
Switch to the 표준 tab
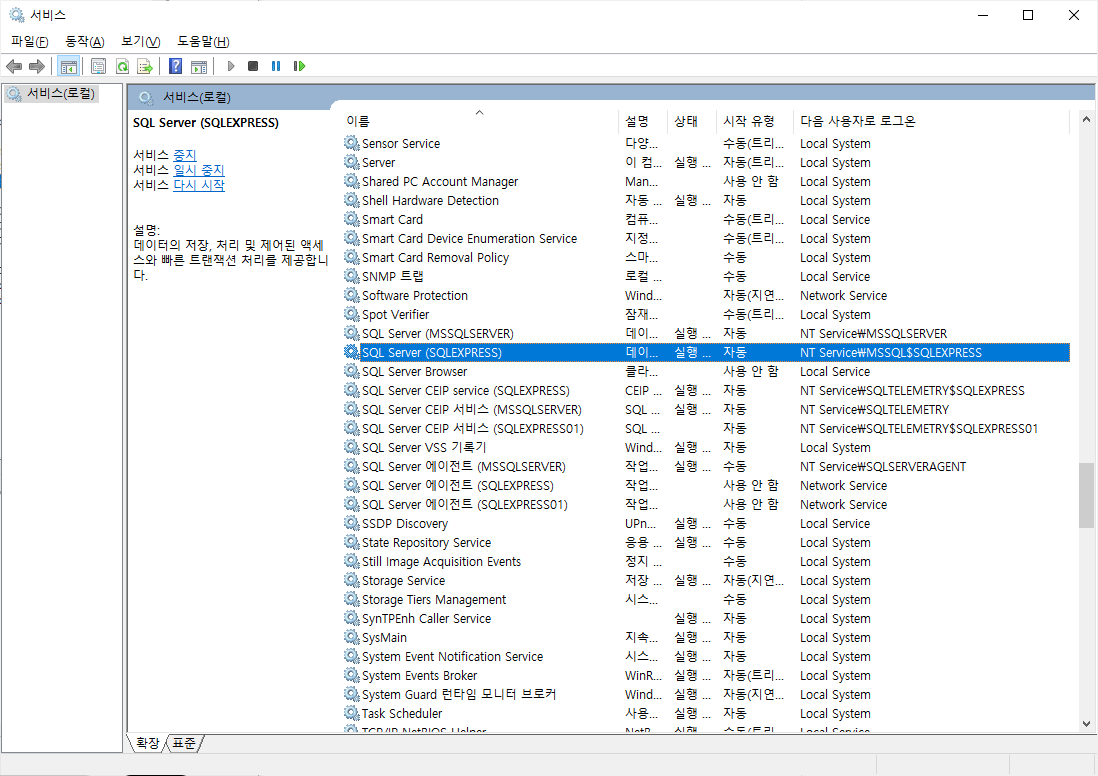(x=184, y=743)
